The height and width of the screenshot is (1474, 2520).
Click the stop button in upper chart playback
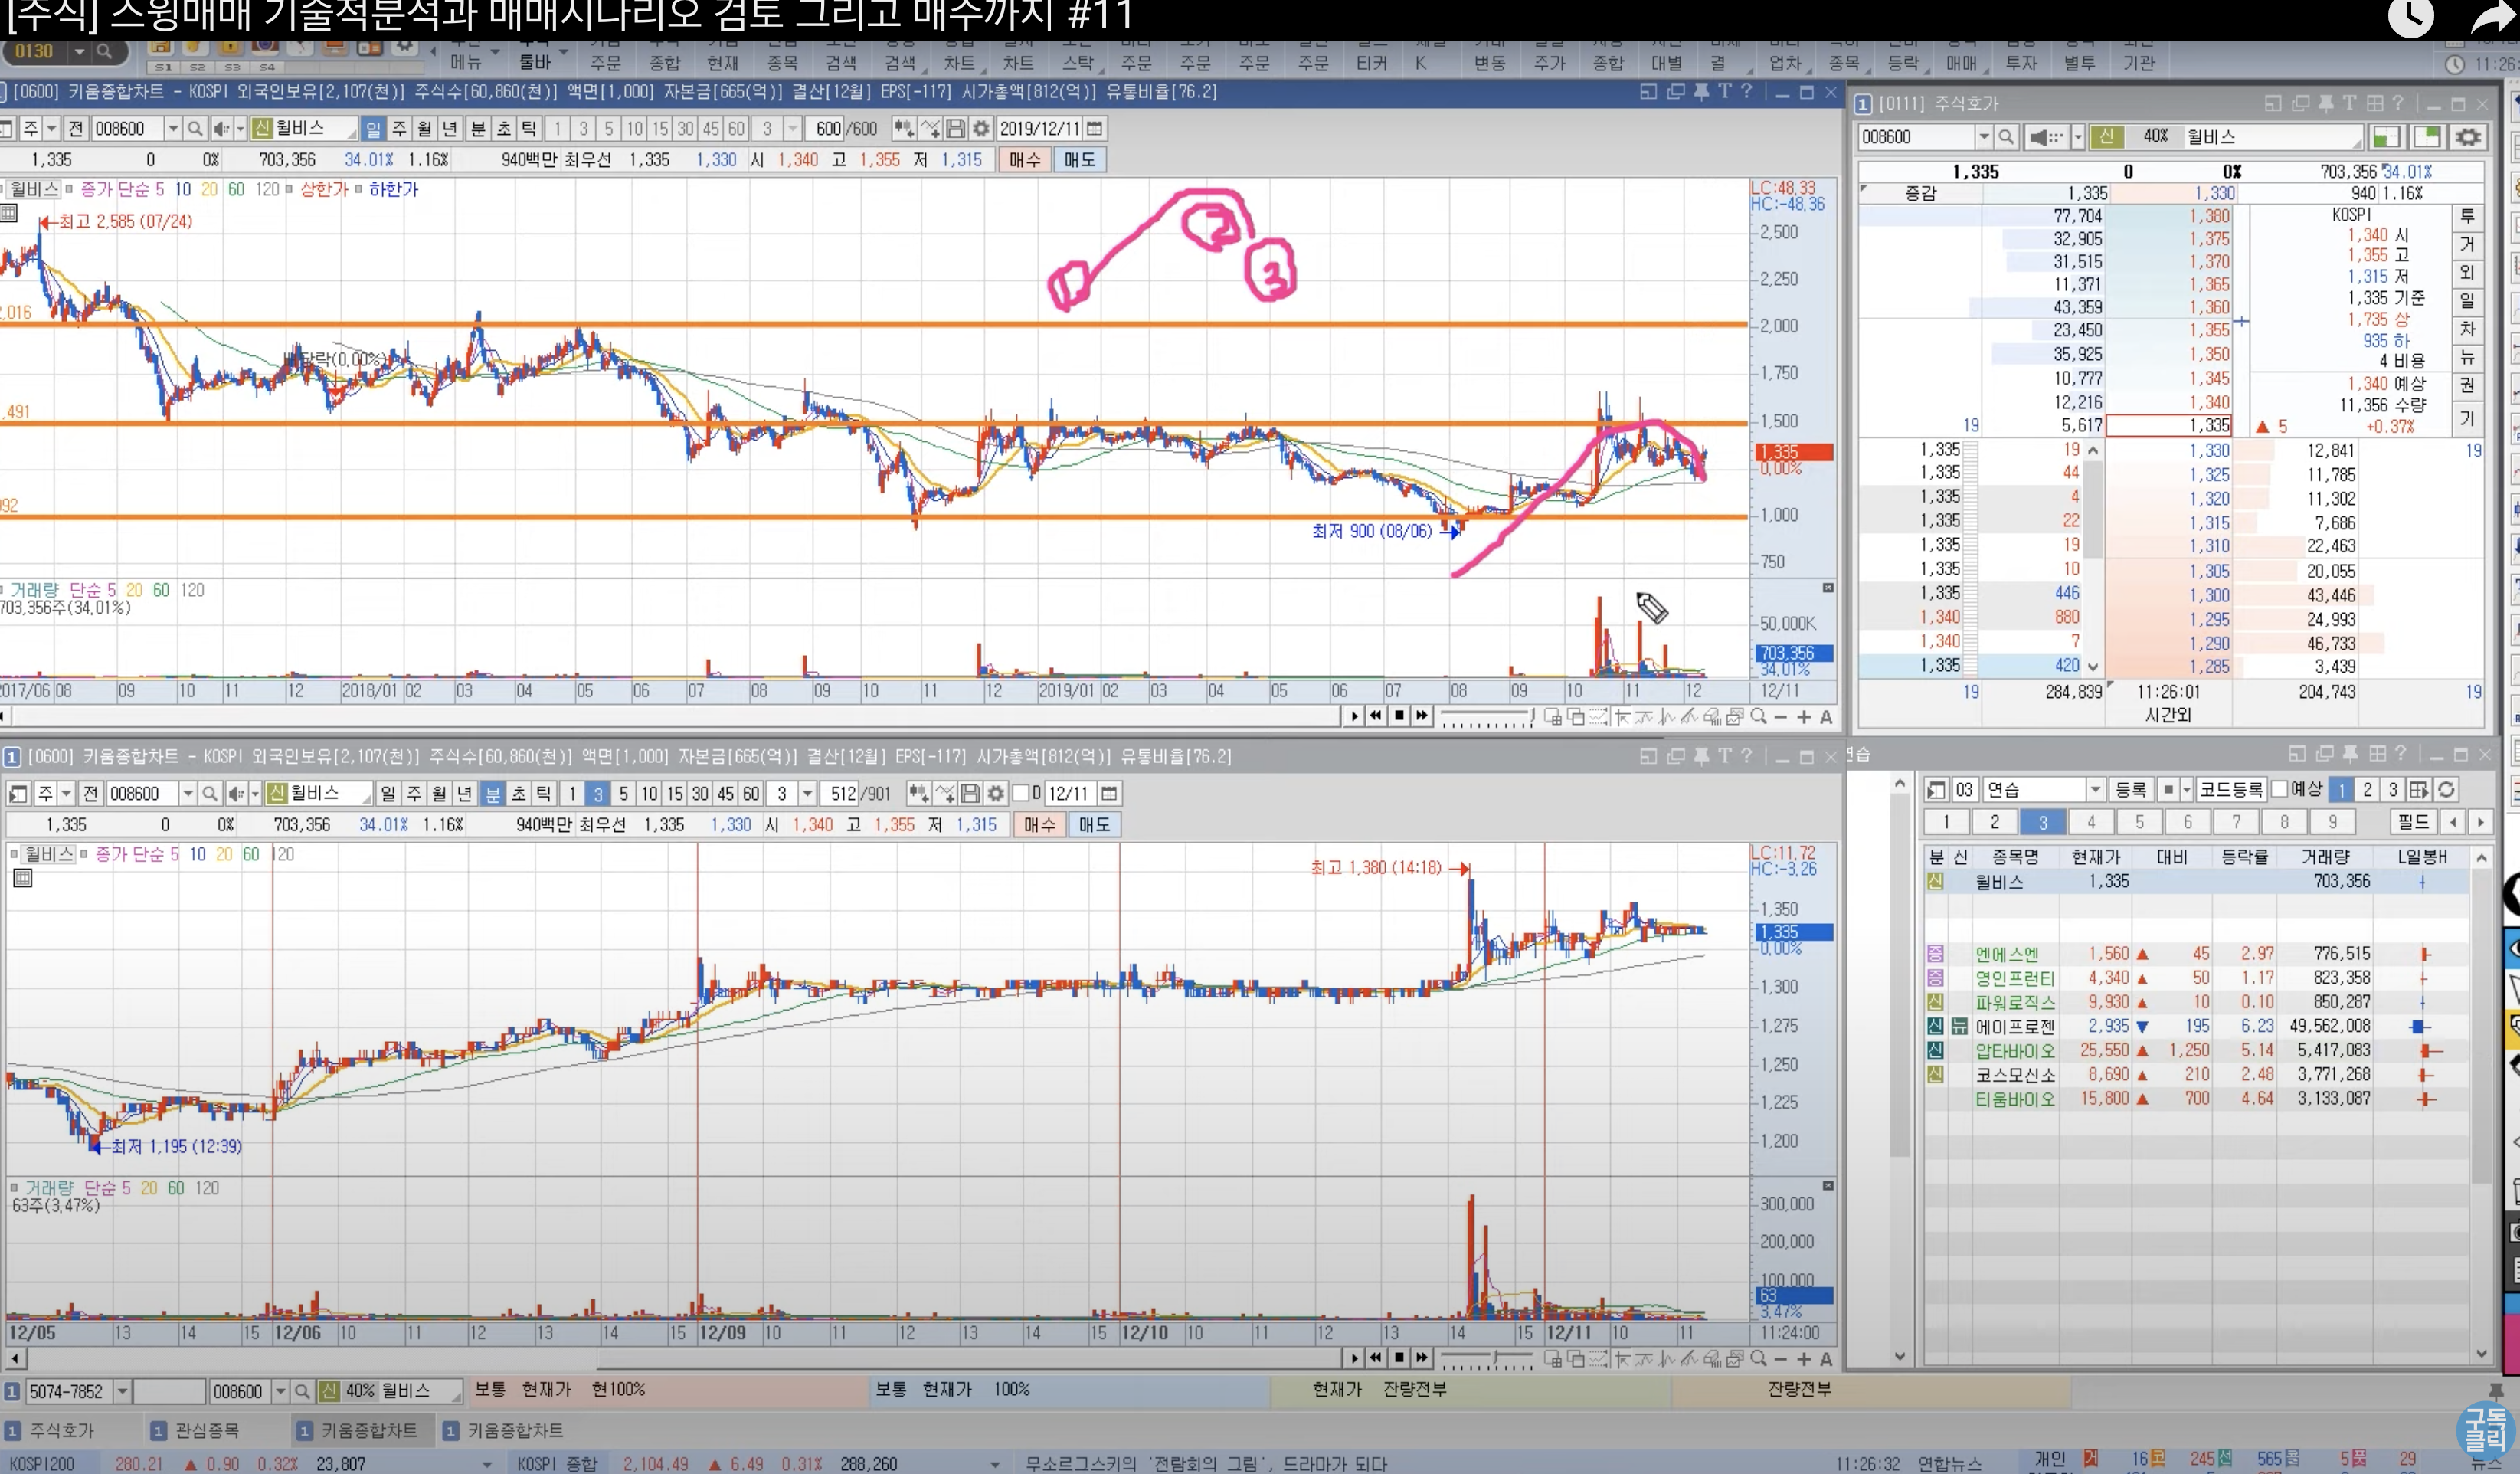[1399, 715]
